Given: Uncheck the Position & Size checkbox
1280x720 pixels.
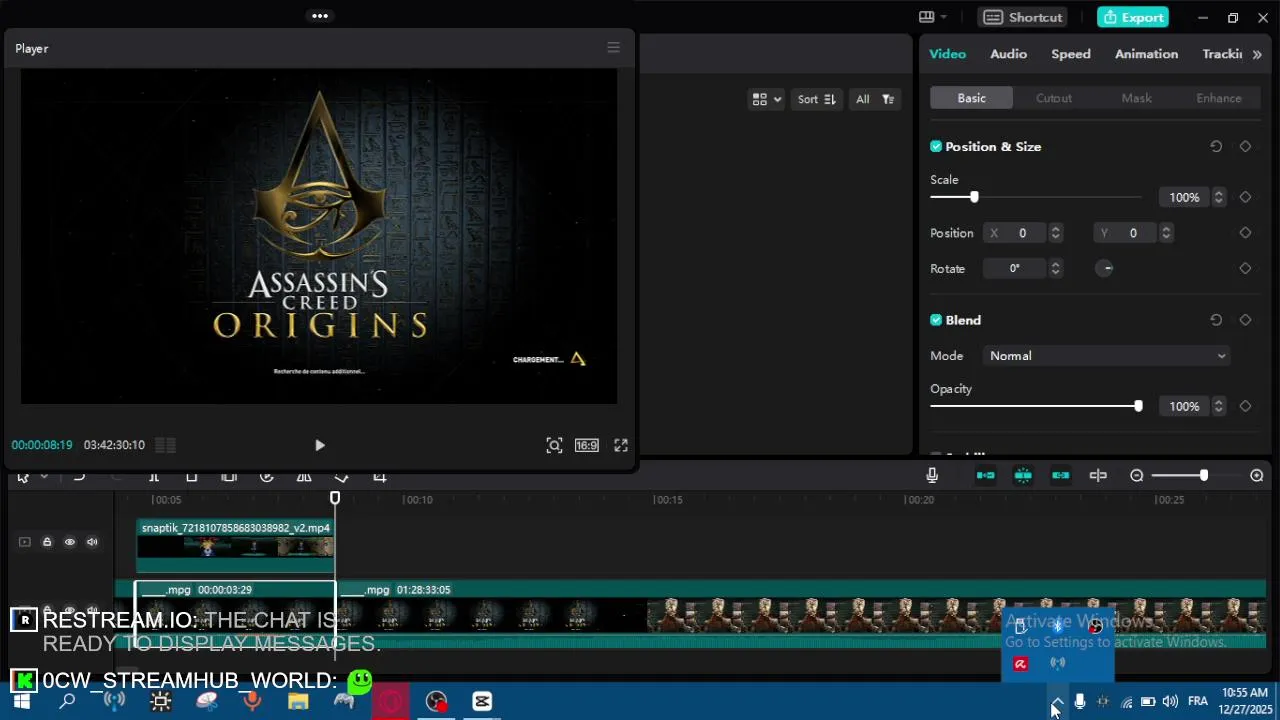Looking at the screenshot, I should pos(936,146).
